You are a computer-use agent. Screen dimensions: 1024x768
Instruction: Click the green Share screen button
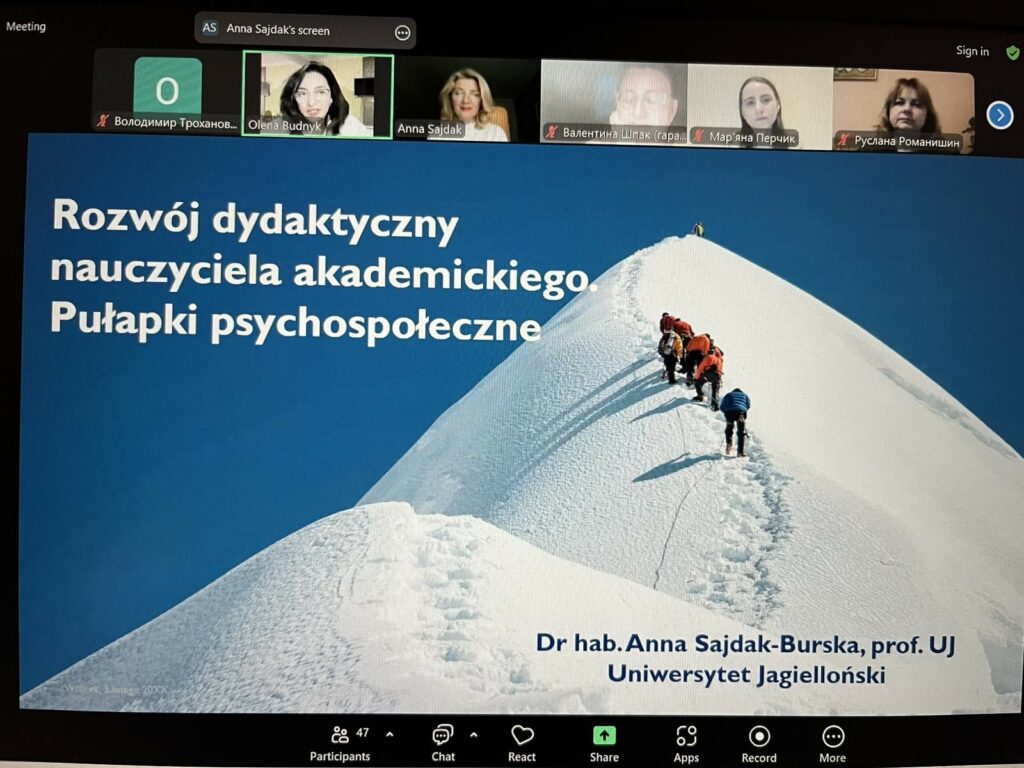pyautogui.click(x=604, y=737)
